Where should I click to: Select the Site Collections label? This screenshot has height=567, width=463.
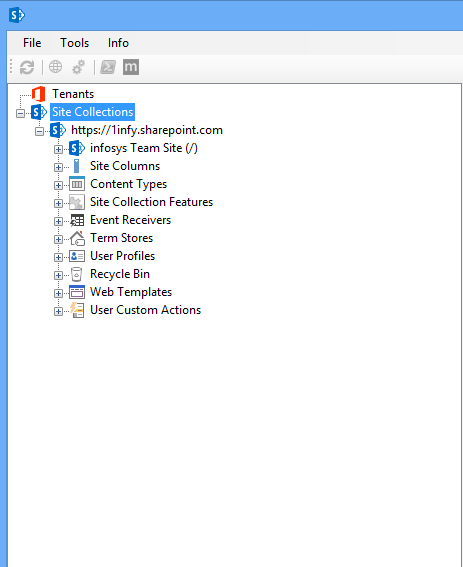click(93, 112)
